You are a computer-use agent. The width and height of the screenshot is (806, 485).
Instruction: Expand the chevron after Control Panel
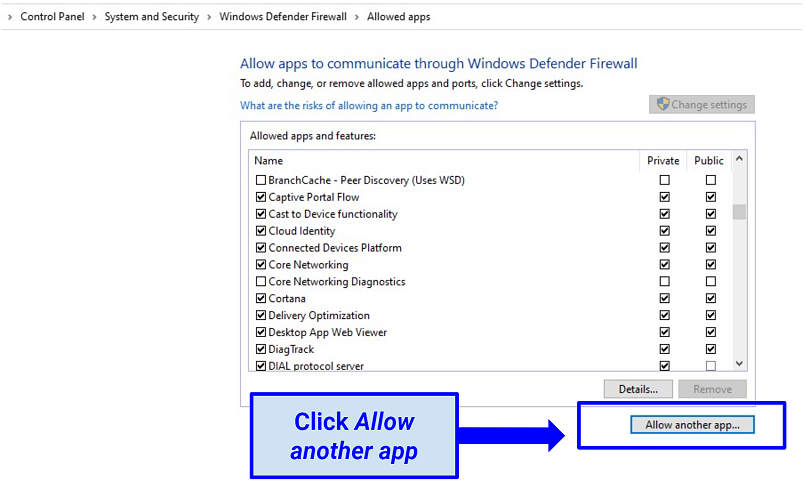click(x=95, y=17)
